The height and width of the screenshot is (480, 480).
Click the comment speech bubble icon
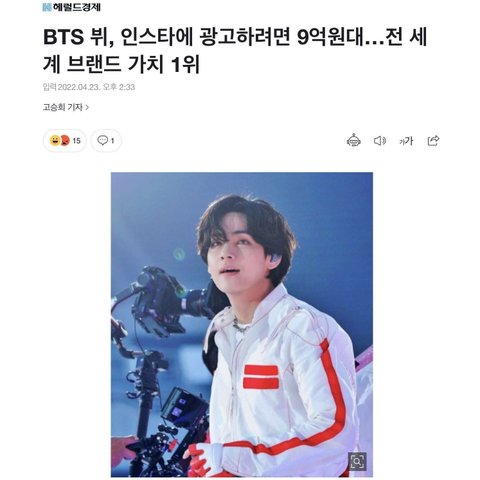point(102,140)
